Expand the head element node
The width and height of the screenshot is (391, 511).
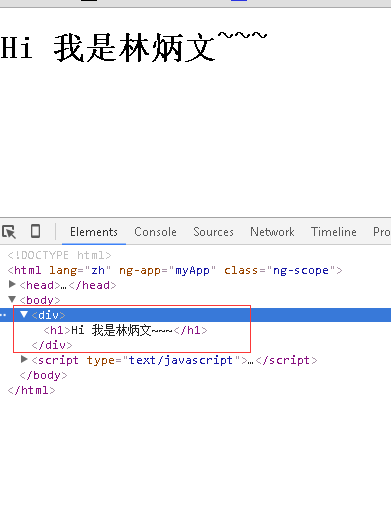[x=12, y=284]
